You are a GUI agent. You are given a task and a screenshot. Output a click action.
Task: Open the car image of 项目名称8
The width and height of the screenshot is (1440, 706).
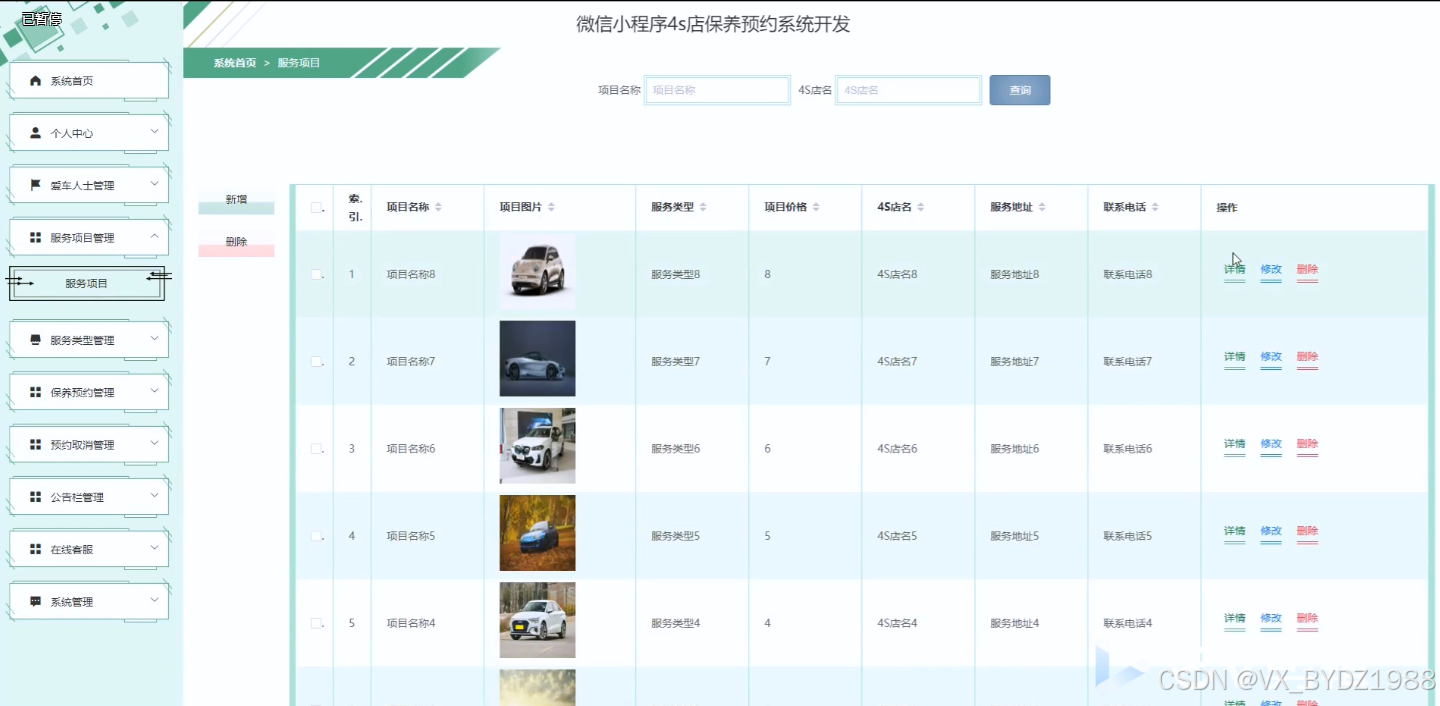point(537,271)
